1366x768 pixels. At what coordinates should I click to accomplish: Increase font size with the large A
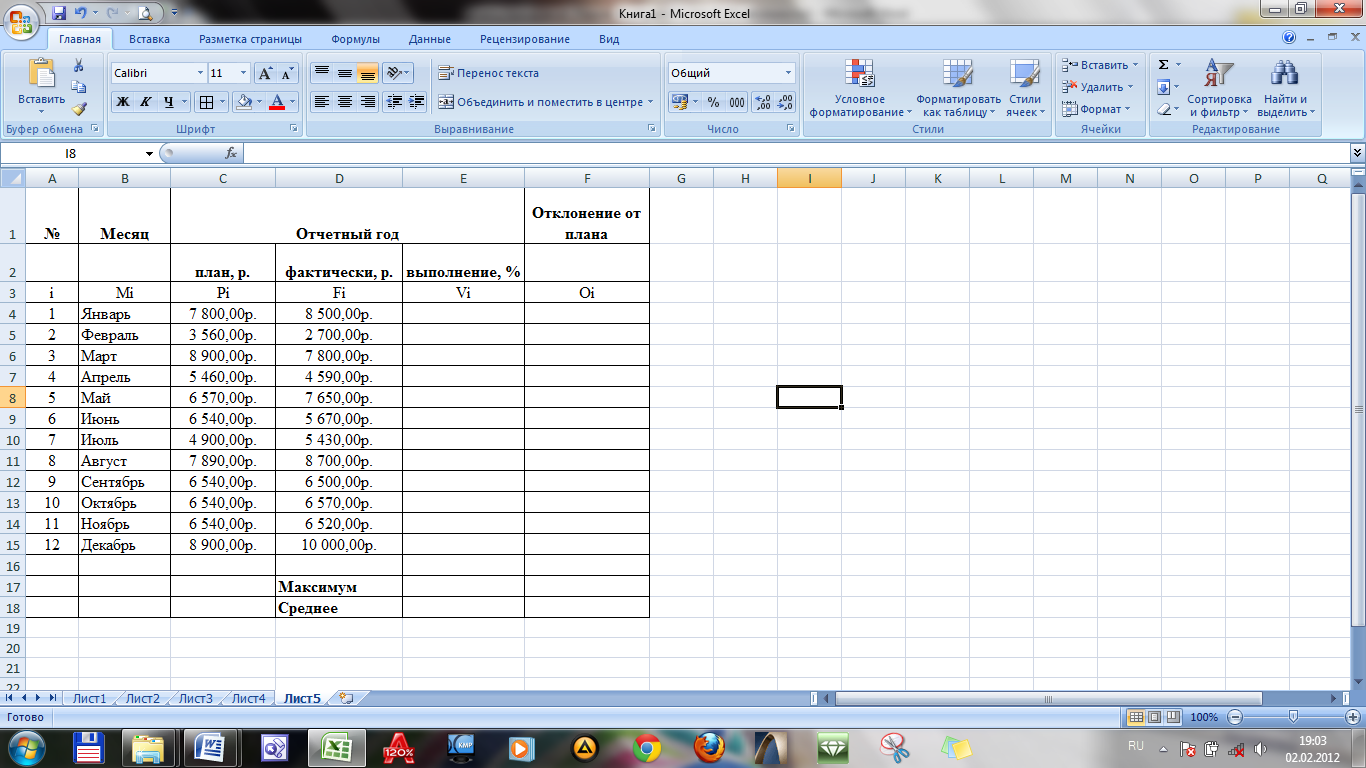(265, 73)
